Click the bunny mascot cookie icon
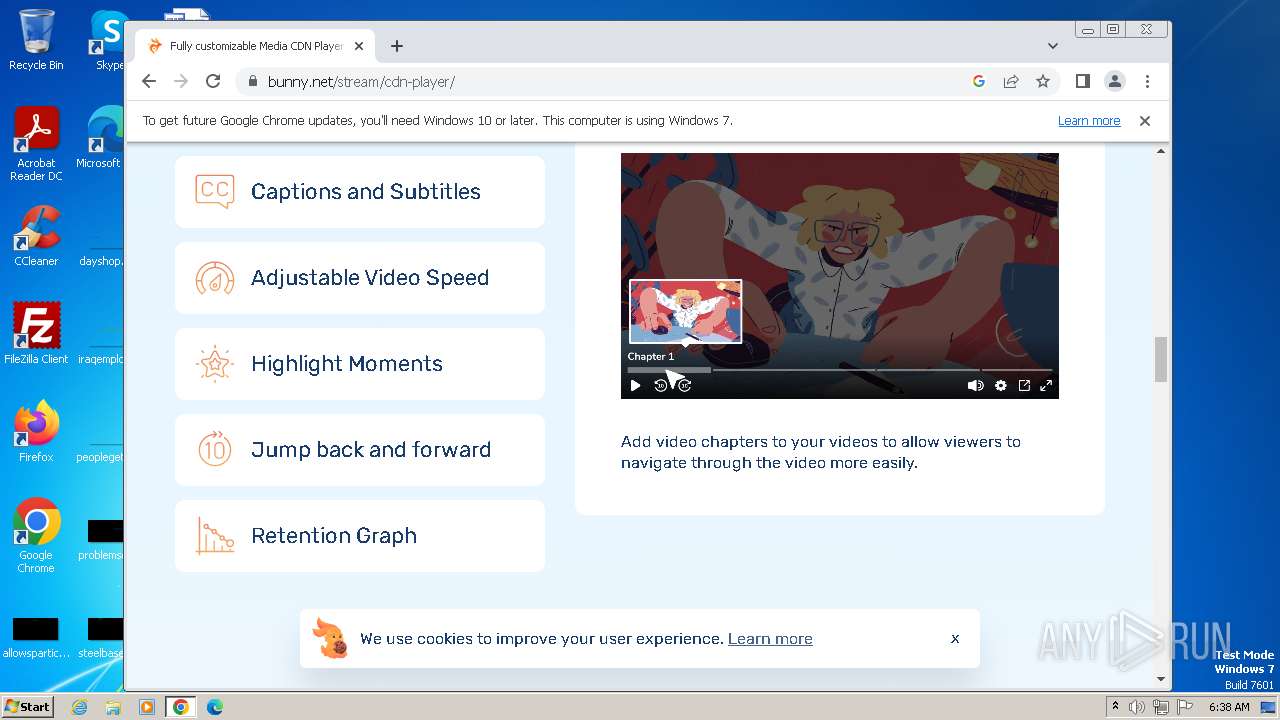The width and height of the screenshot is (1280, 720). pos(330,638)
